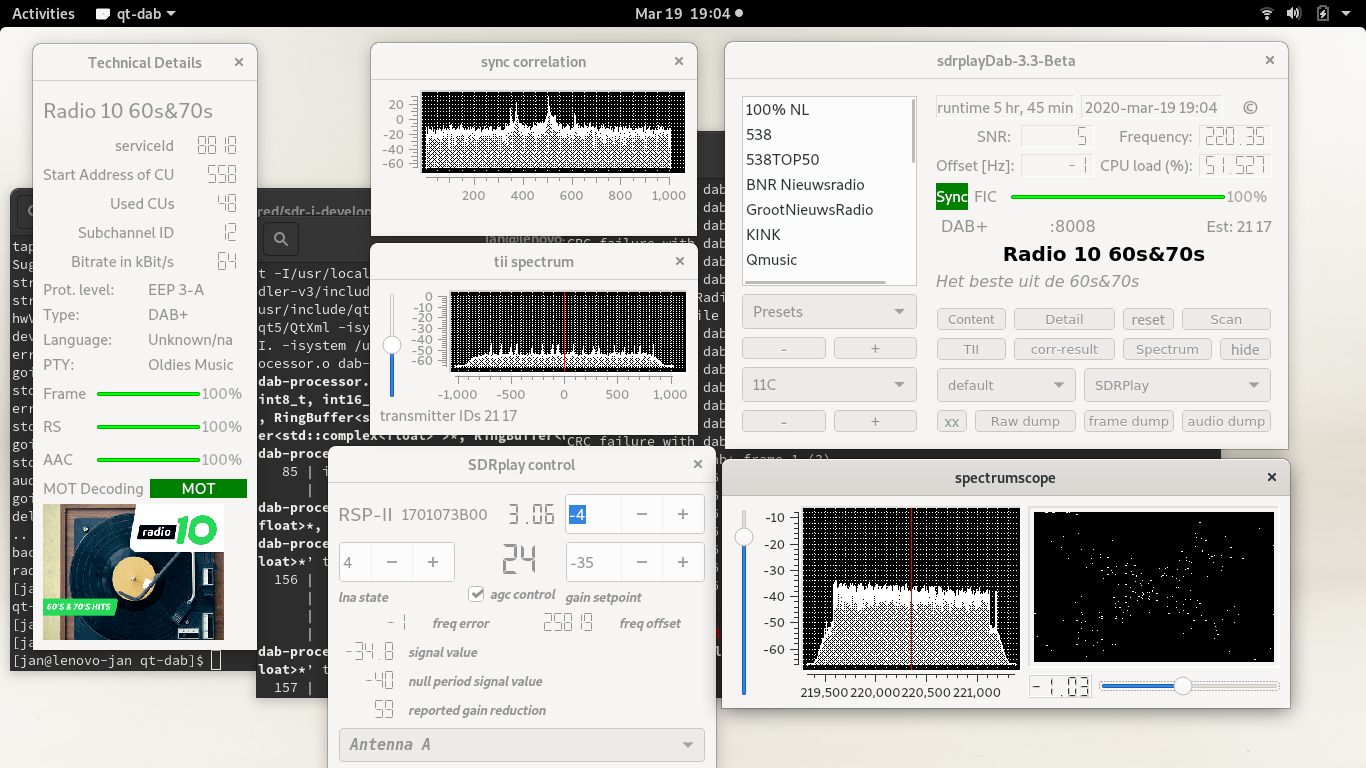1366x768 pixels.
Task: Click the TII button
Action: [971, 349]
